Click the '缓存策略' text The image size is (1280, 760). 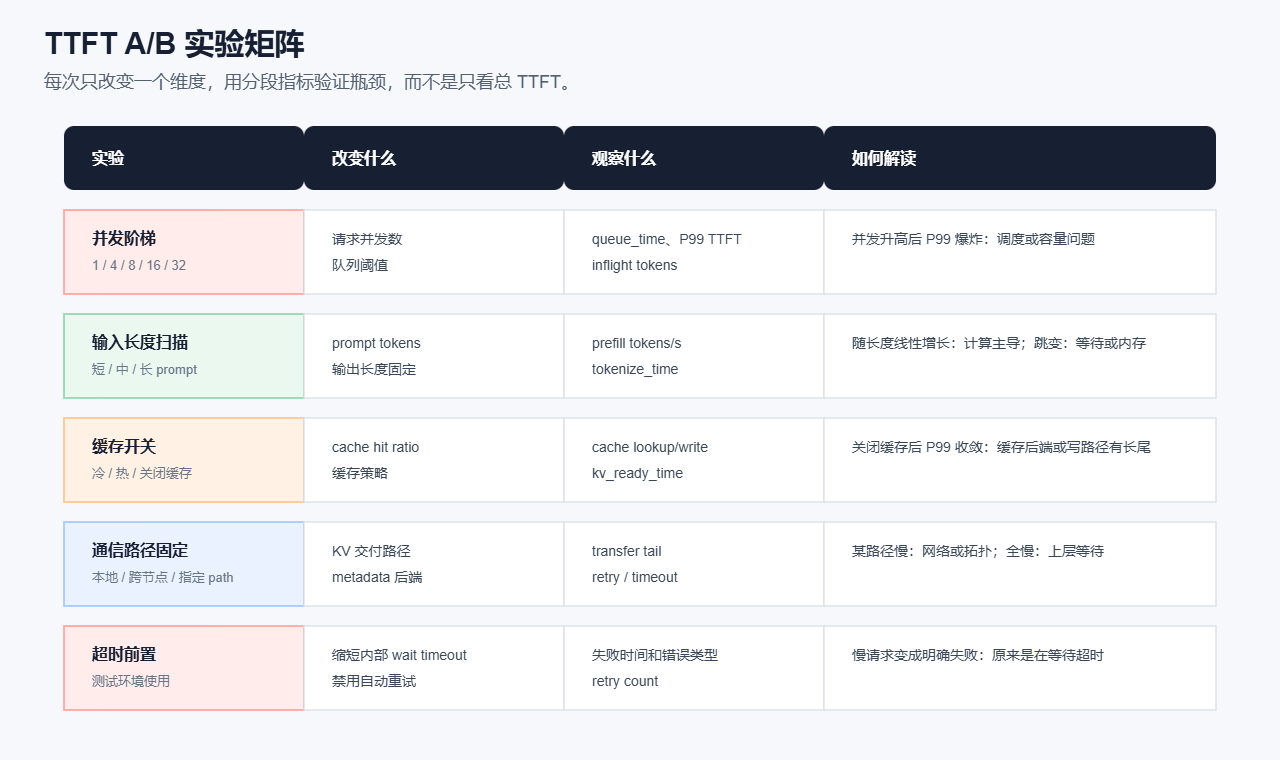pyautogui.click(x=360, y=473)
